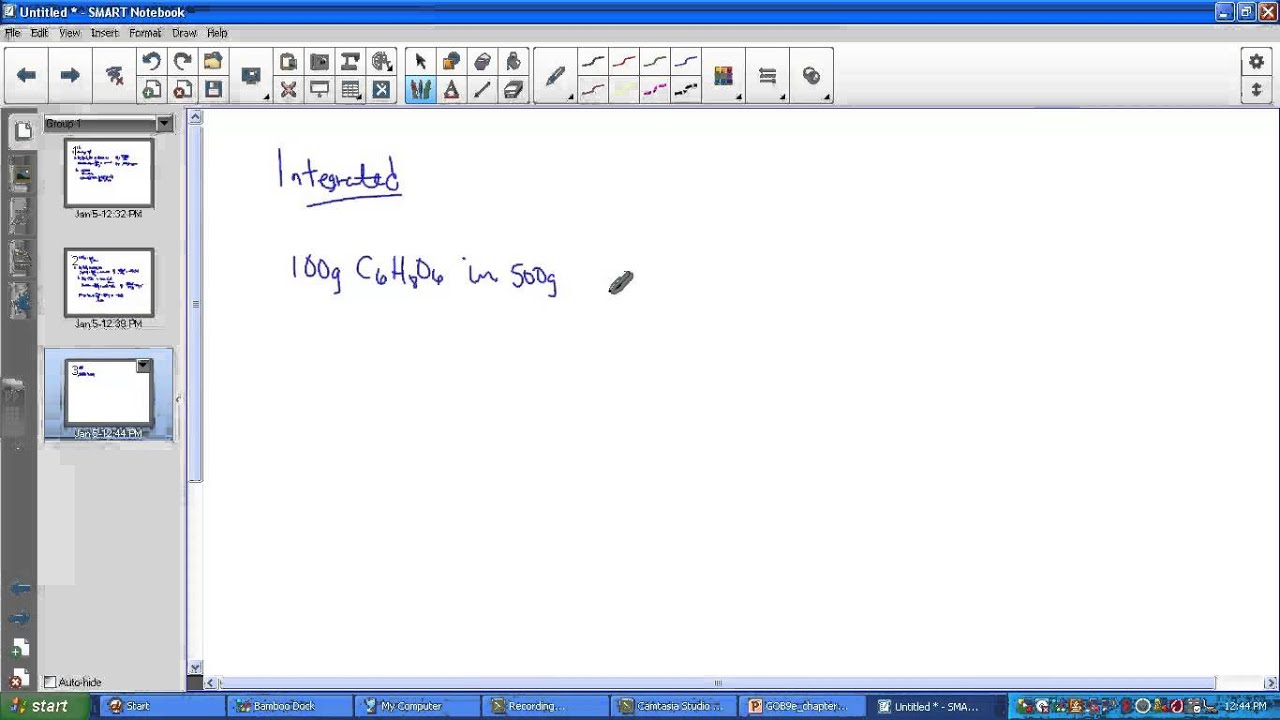Open the Insert menu
1280x720 pixels.
click(105, 33)
